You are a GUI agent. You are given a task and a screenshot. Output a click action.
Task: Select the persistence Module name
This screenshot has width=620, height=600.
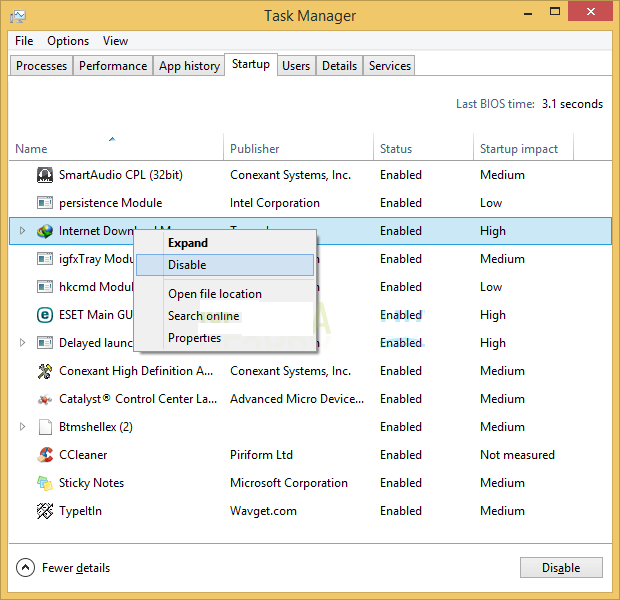(111, 203)
